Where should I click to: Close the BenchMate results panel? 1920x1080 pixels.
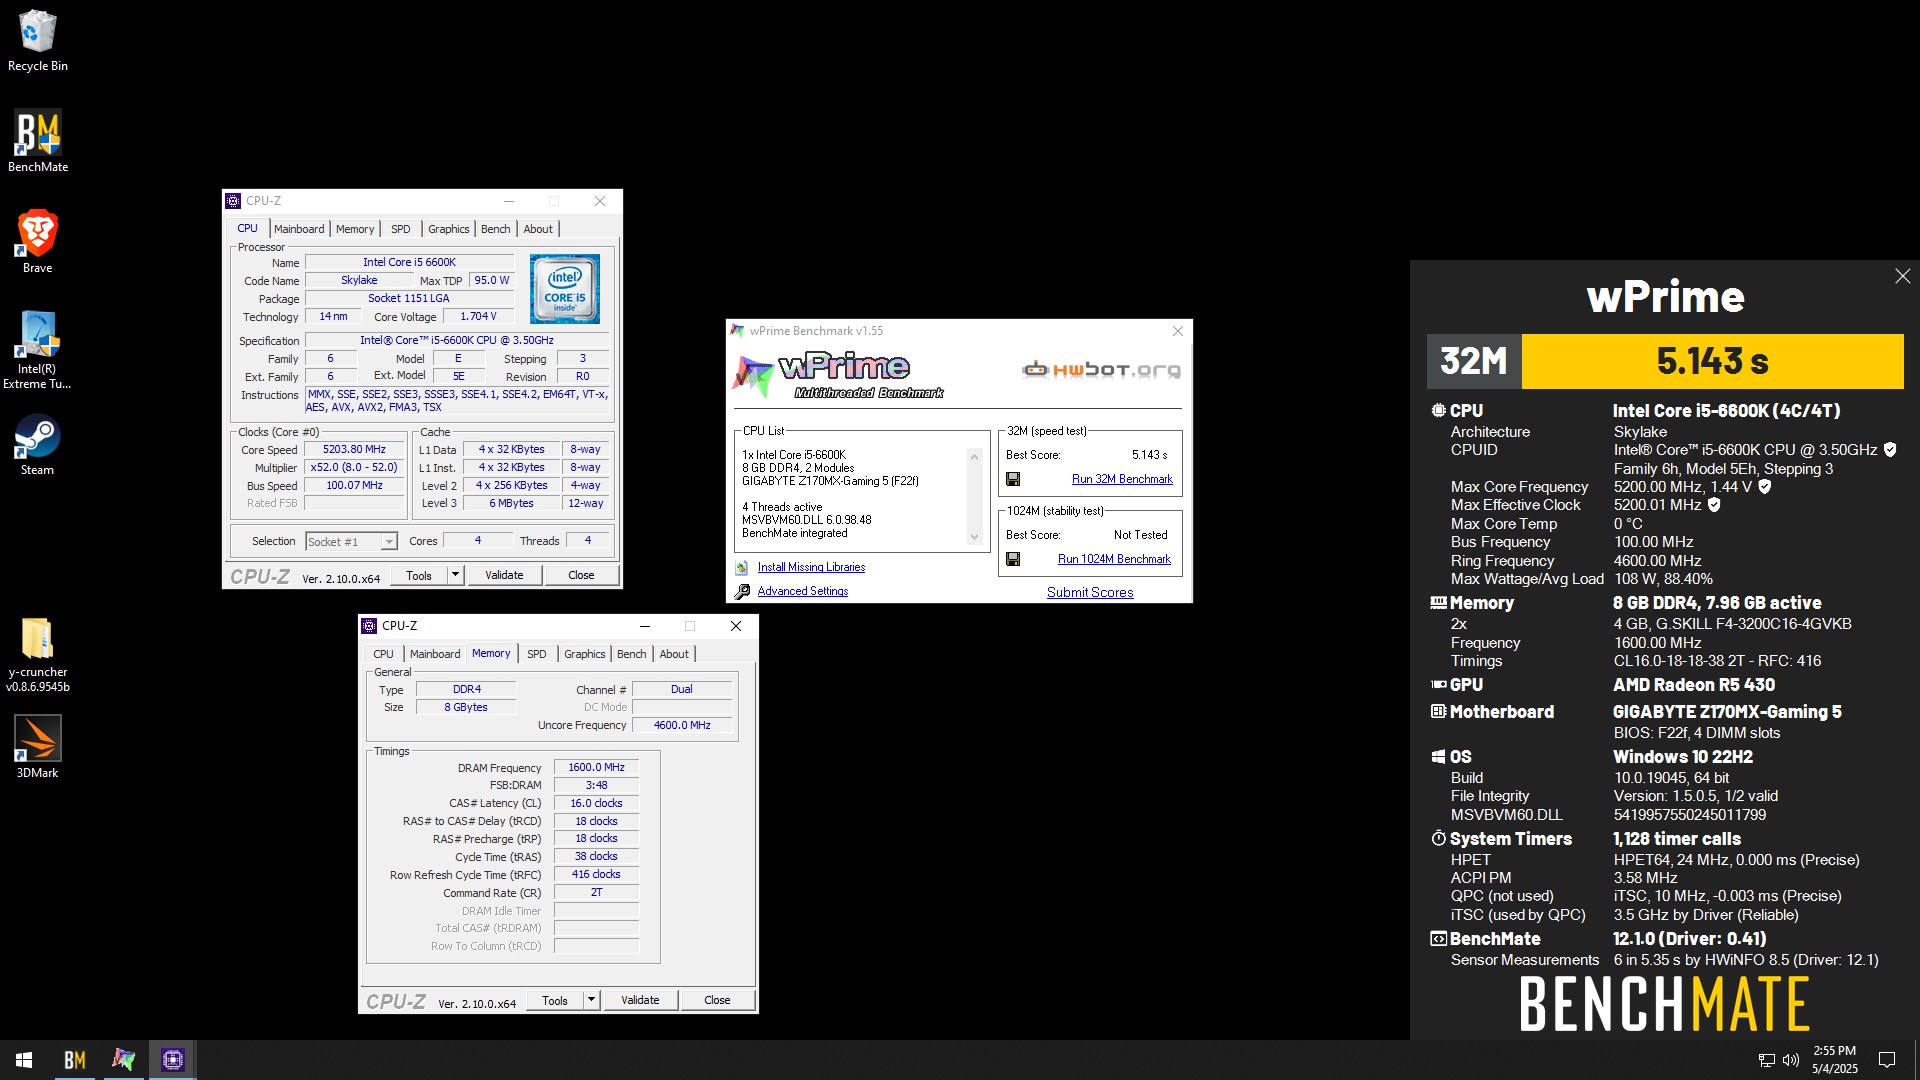coord(1902,276)
